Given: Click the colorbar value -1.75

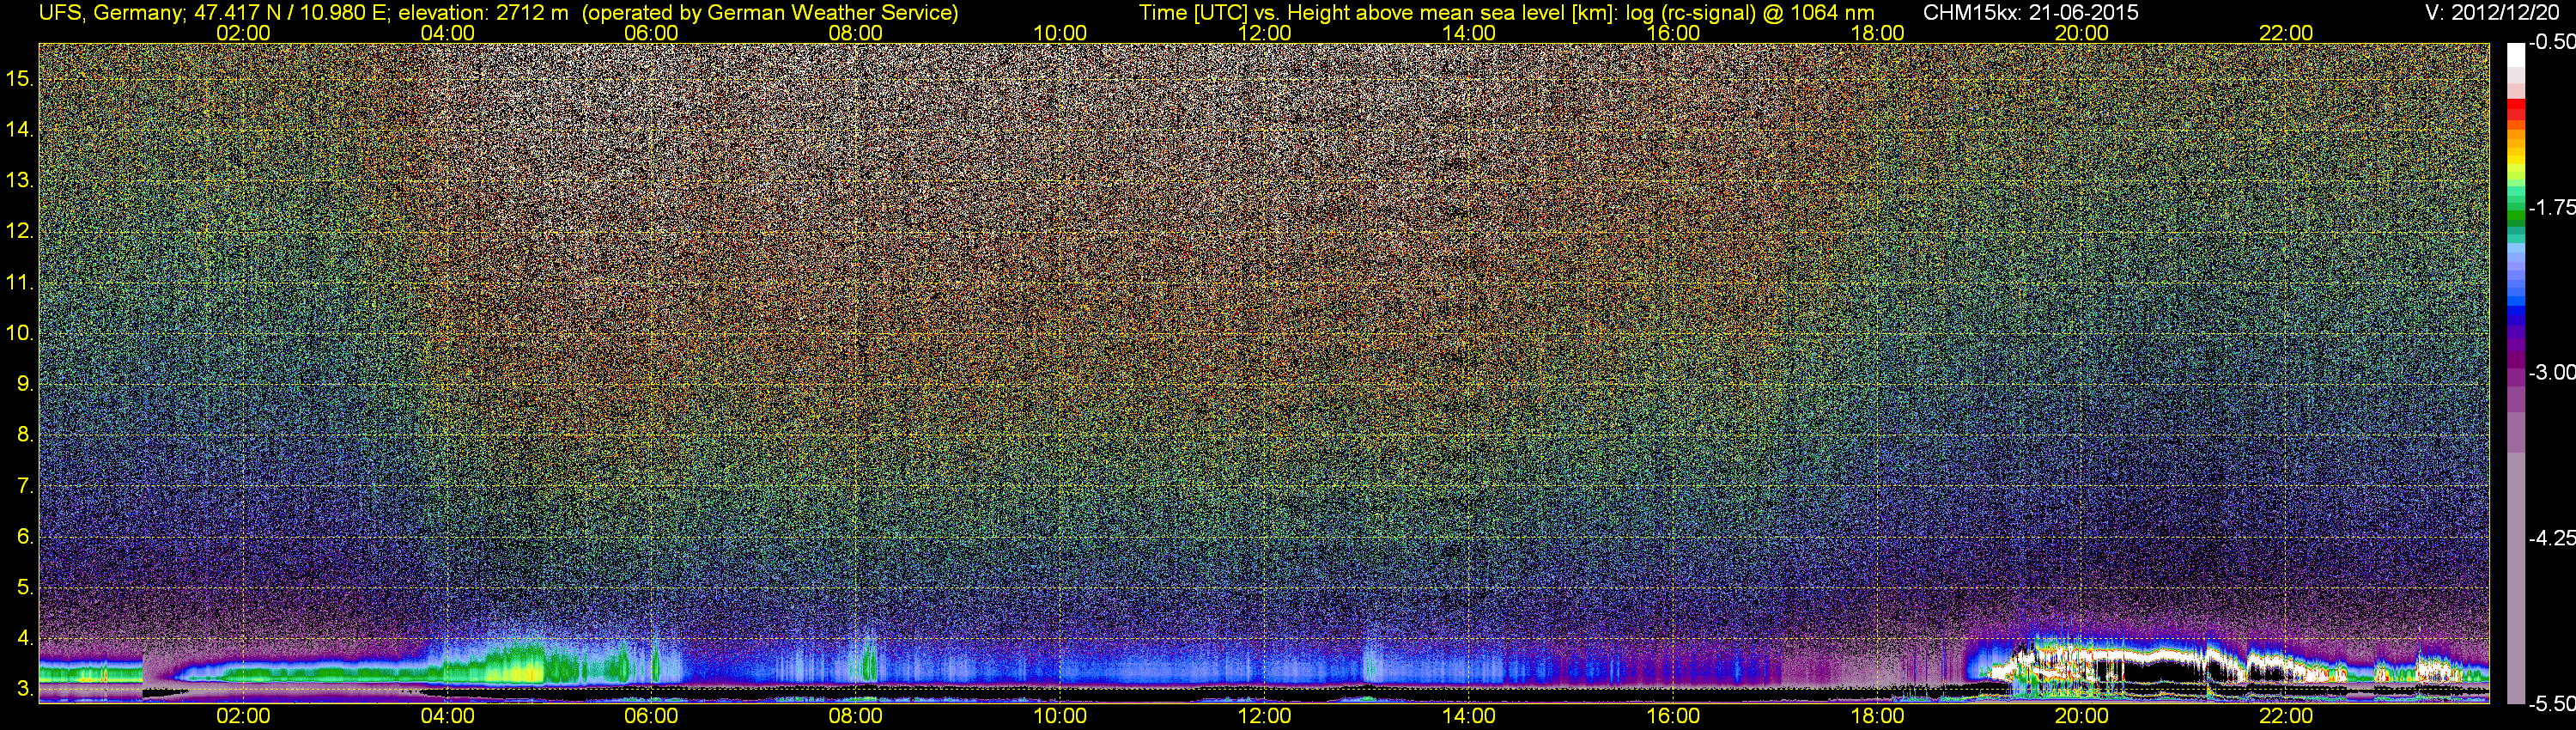Looking at the screenshot, I should (2552, 207).
